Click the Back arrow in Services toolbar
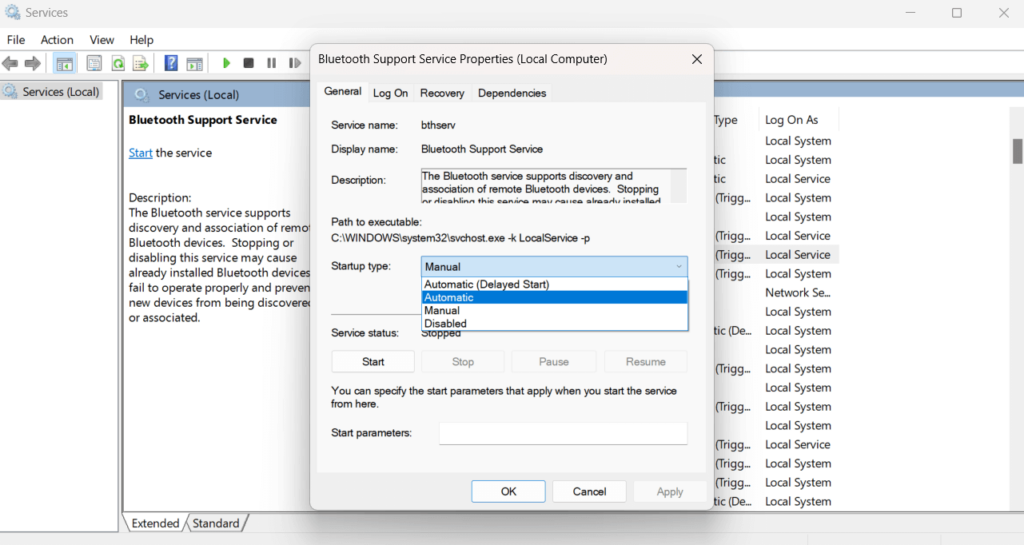This screenshot has height=545, width=1024. (x=10, y=63)
